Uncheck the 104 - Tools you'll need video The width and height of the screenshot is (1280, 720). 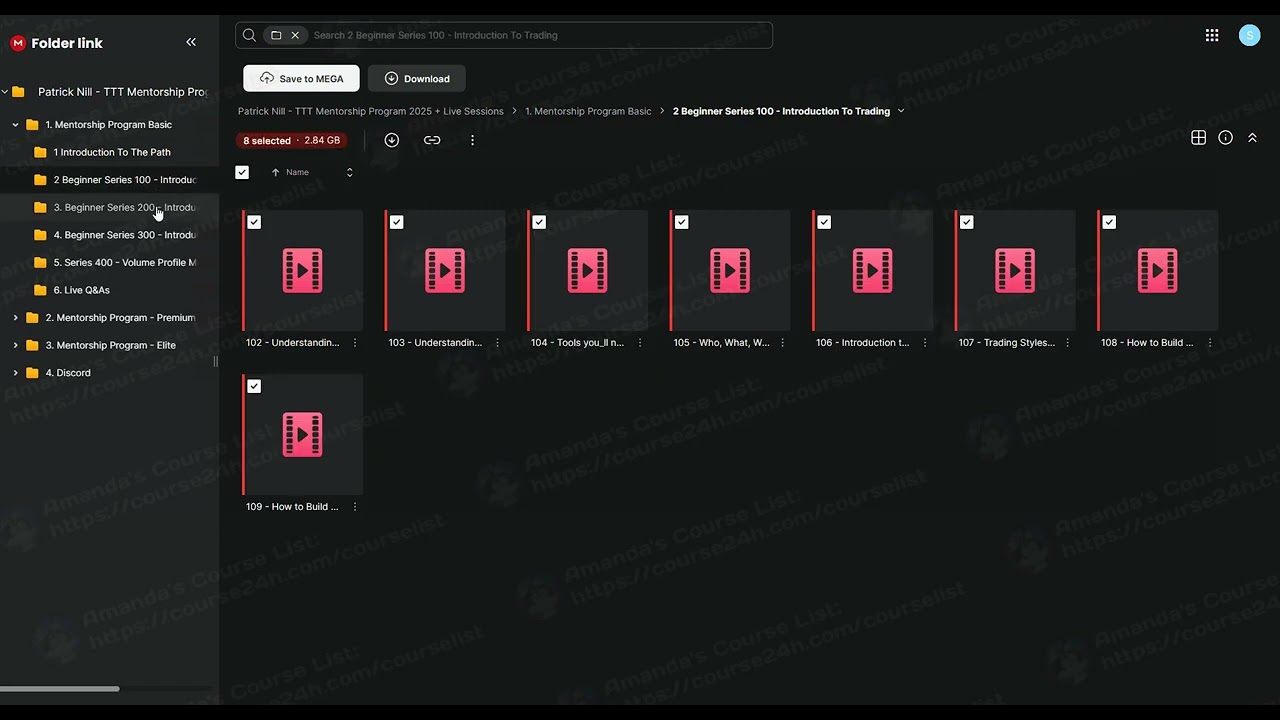coord(539,222)
